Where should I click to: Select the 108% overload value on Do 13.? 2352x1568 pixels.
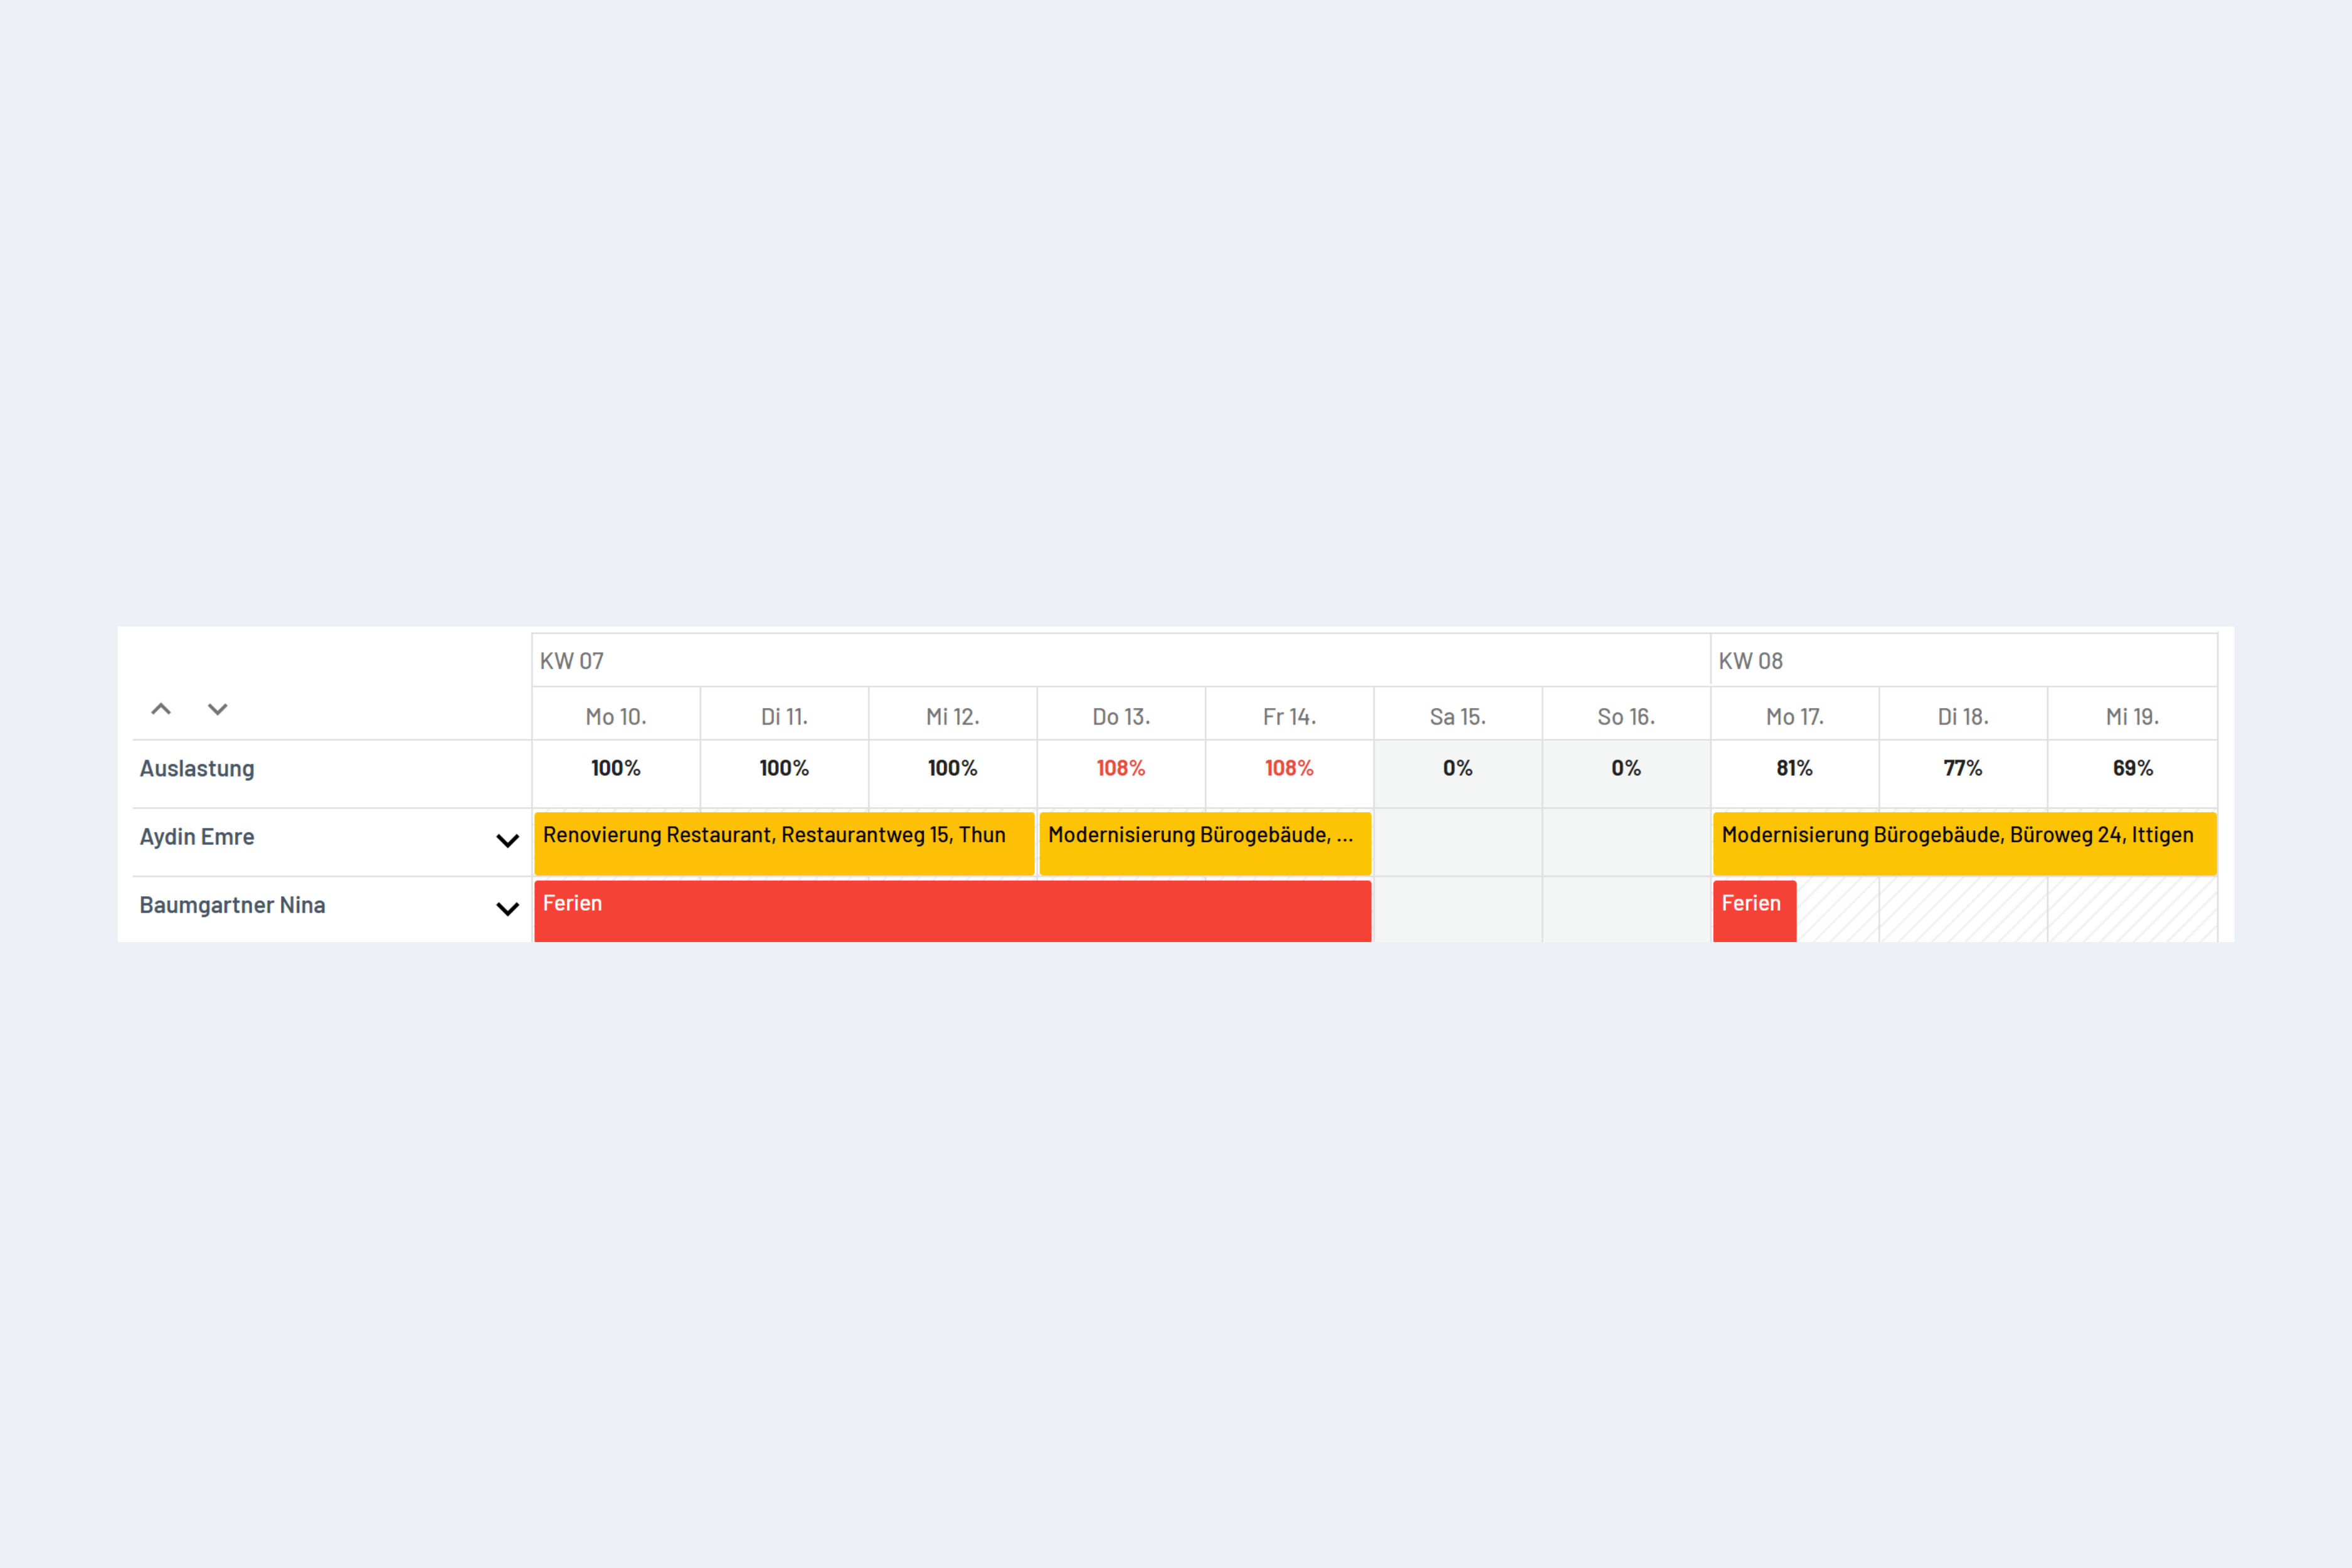[1120, 768]
